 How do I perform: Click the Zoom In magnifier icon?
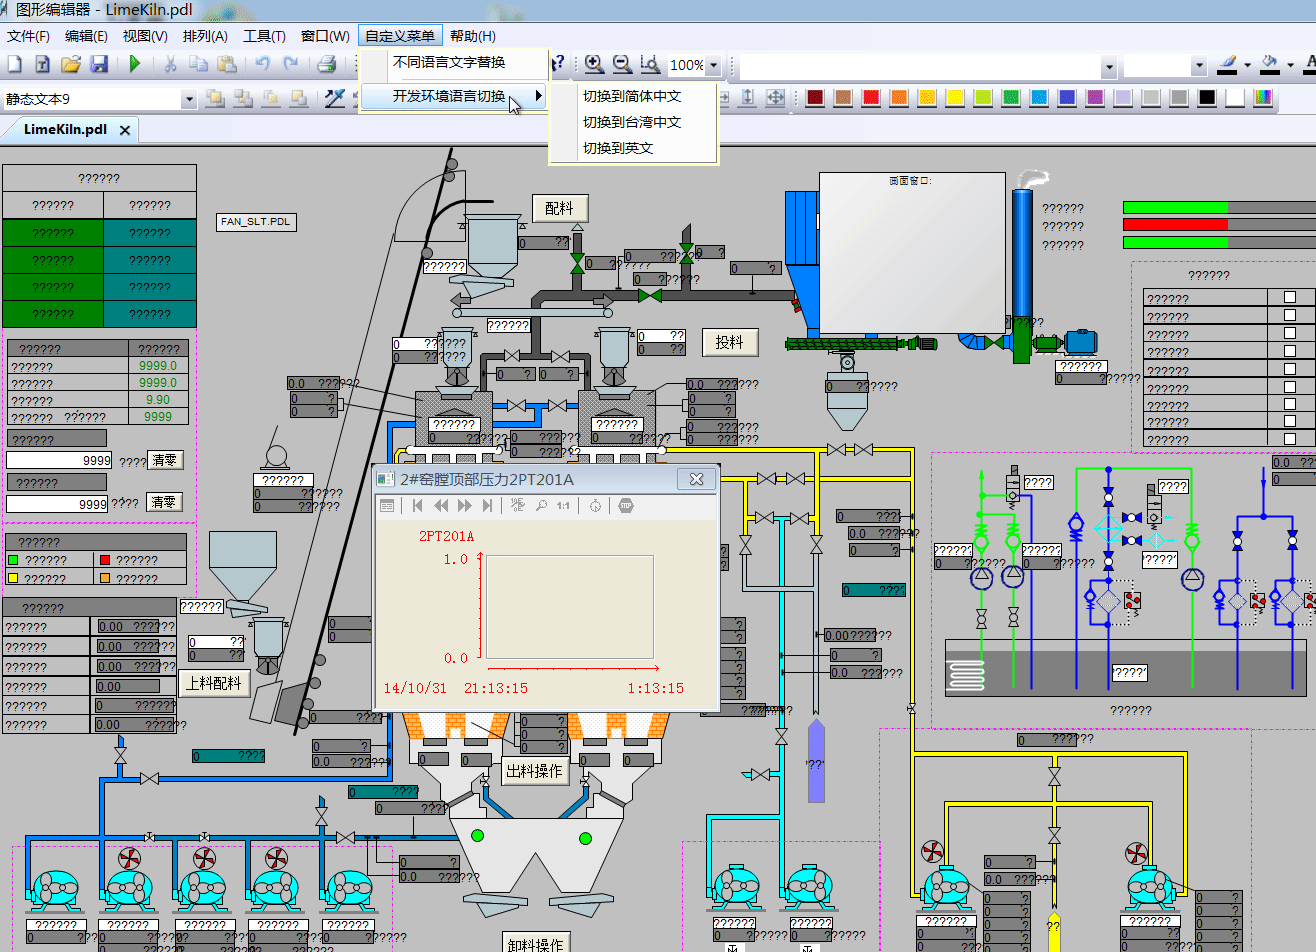(x=594, y=64)
